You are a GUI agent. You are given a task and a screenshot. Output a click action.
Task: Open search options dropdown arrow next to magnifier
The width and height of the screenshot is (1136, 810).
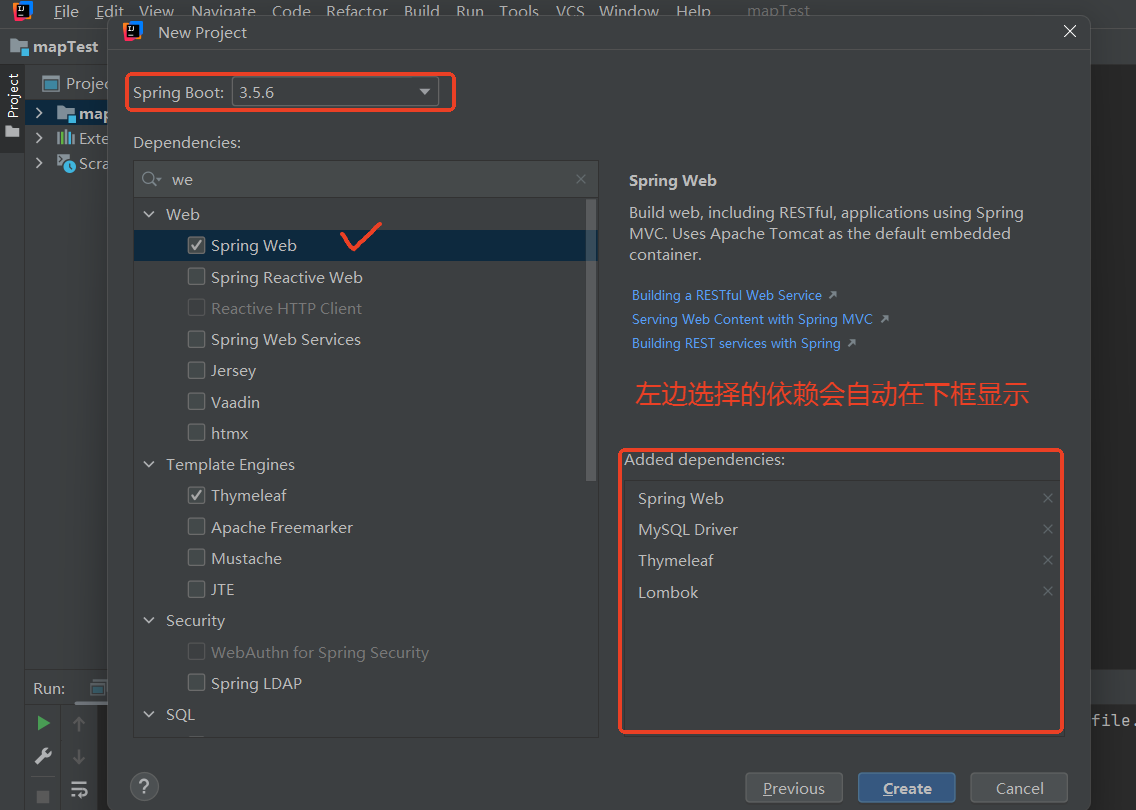coord(159,180)
